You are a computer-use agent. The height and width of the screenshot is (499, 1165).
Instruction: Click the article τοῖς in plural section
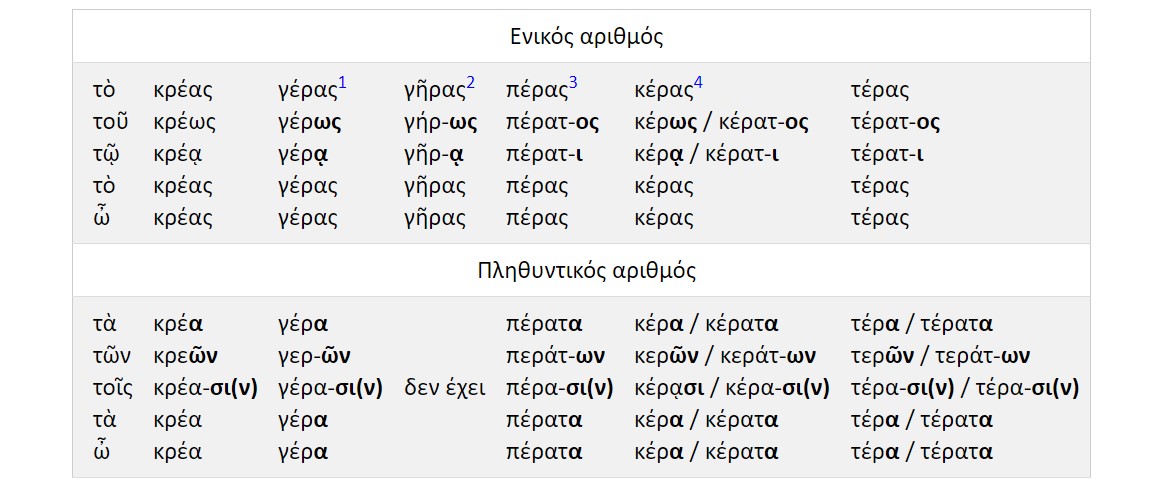113,388
